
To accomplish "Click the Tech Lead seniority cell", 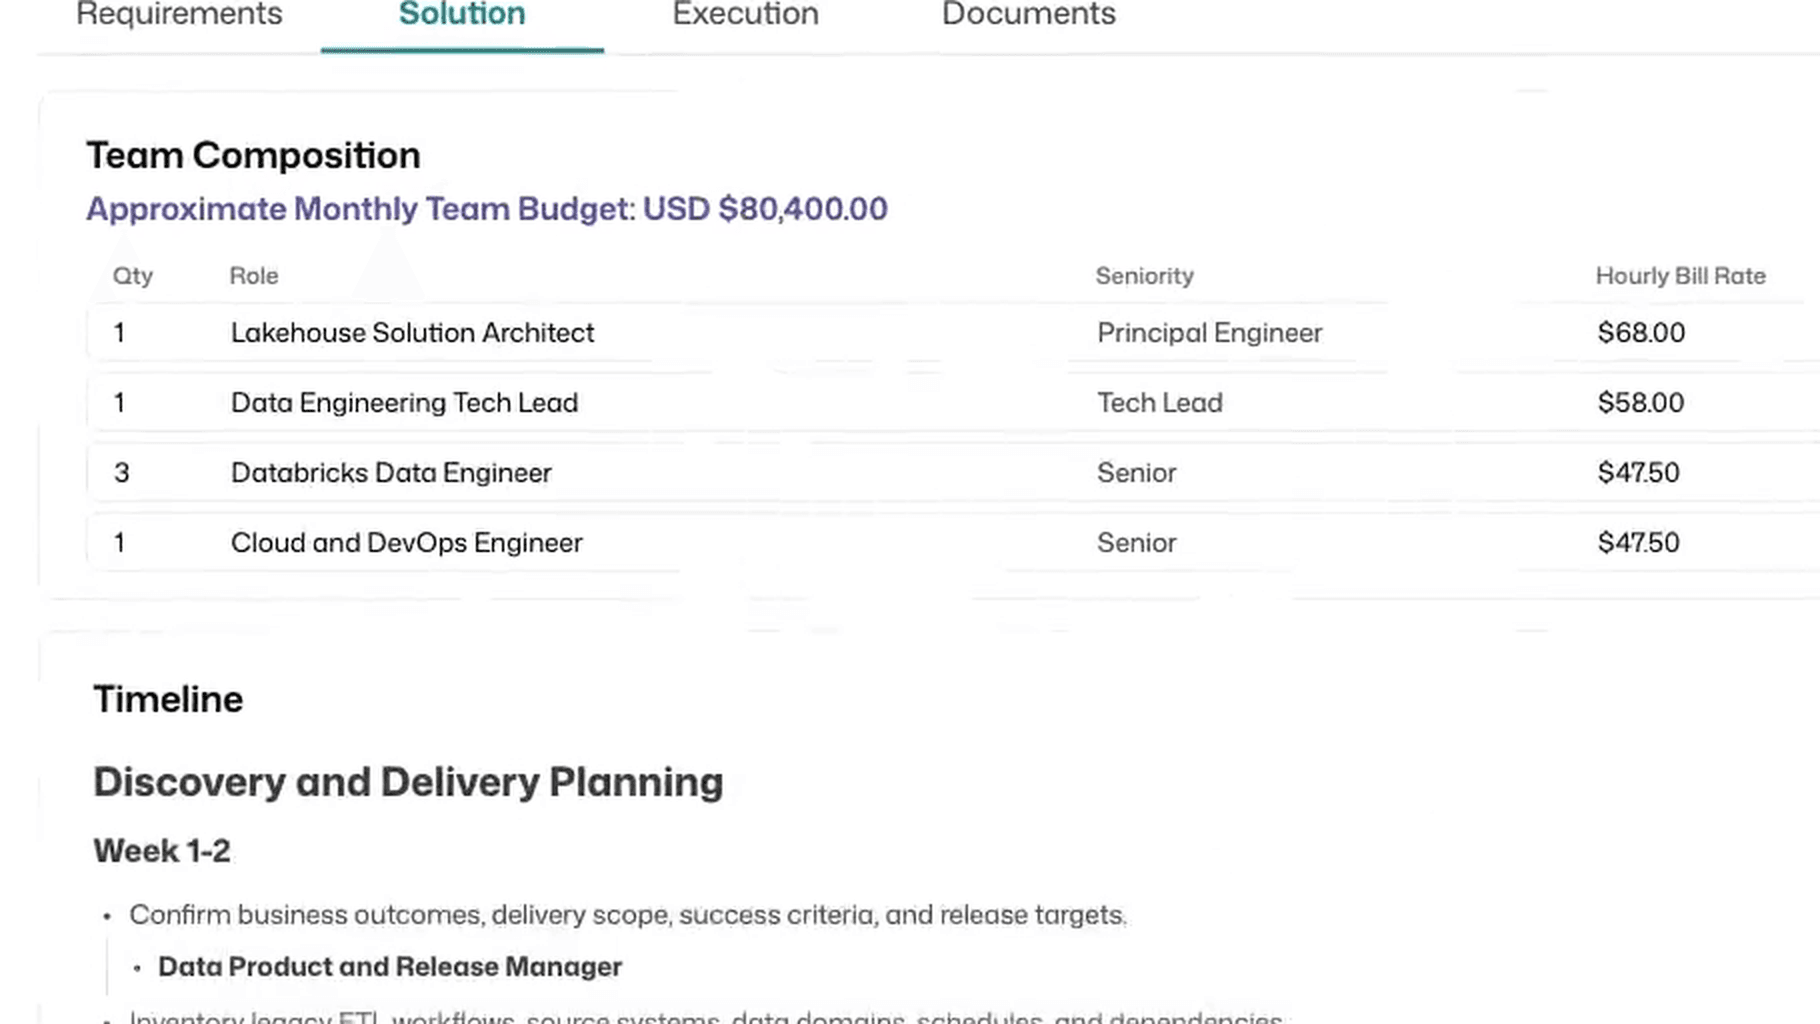I will [1159, 403].
